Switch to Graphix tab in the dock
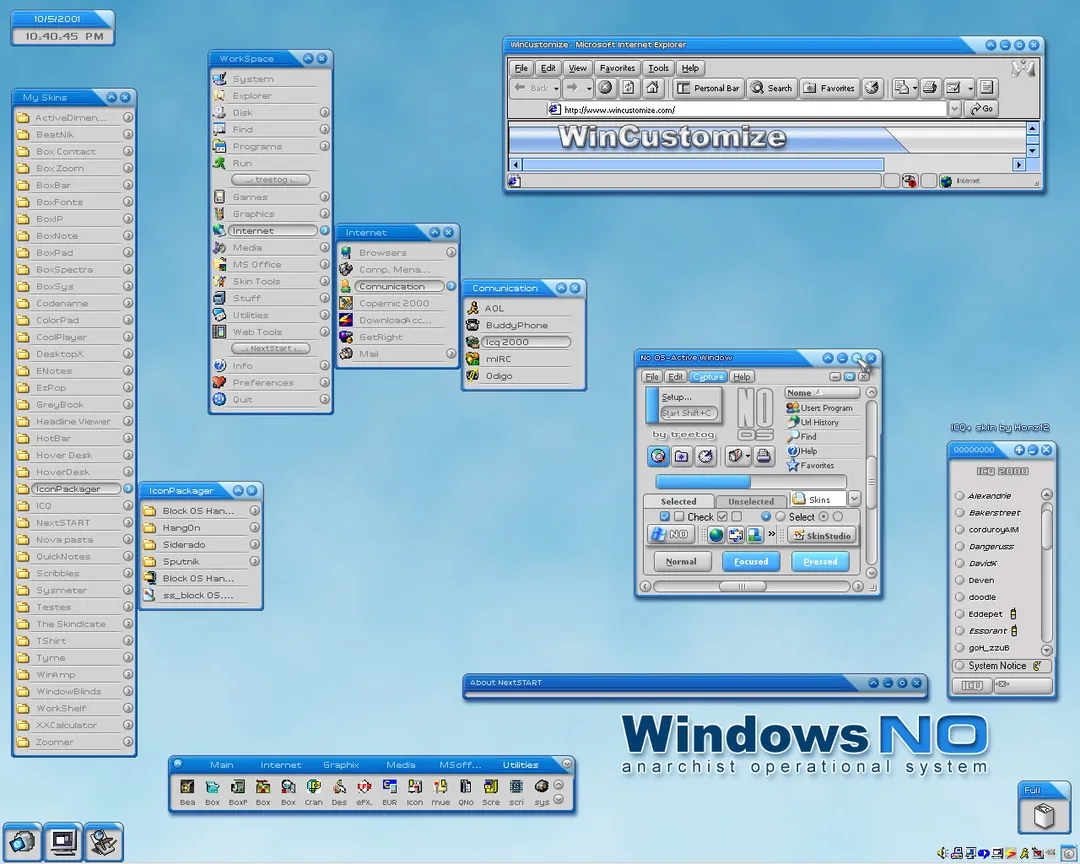Screen dimensions: 1080x864 pos(341,765)
